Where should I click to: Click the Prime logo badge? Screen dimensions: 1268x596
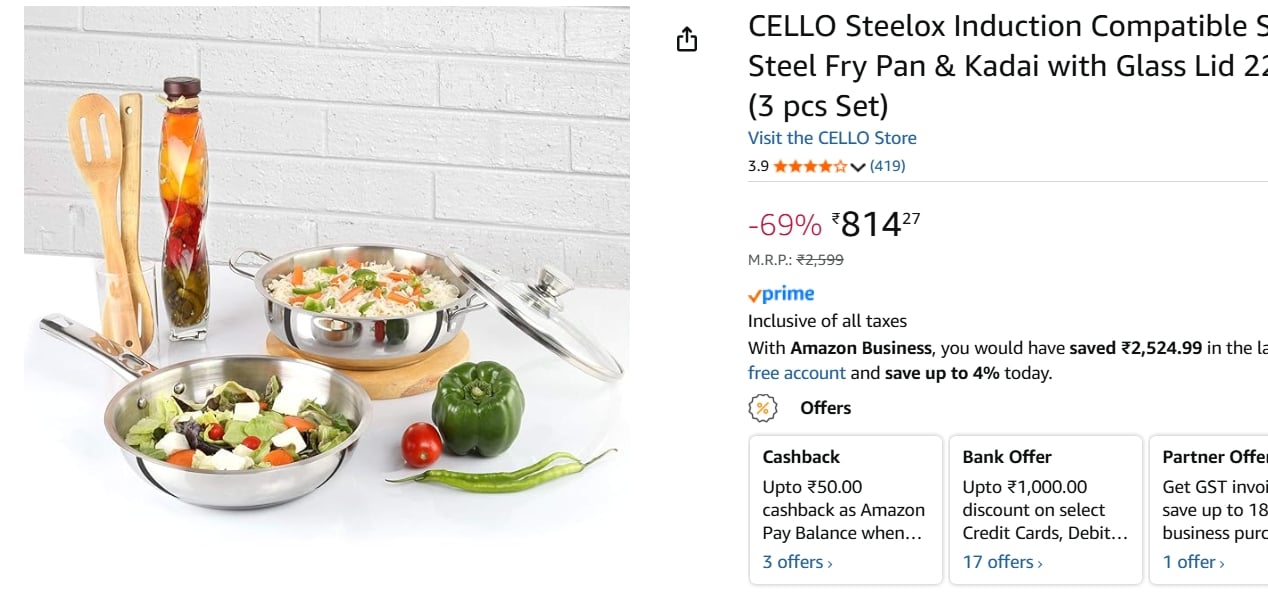click(781, 294)
